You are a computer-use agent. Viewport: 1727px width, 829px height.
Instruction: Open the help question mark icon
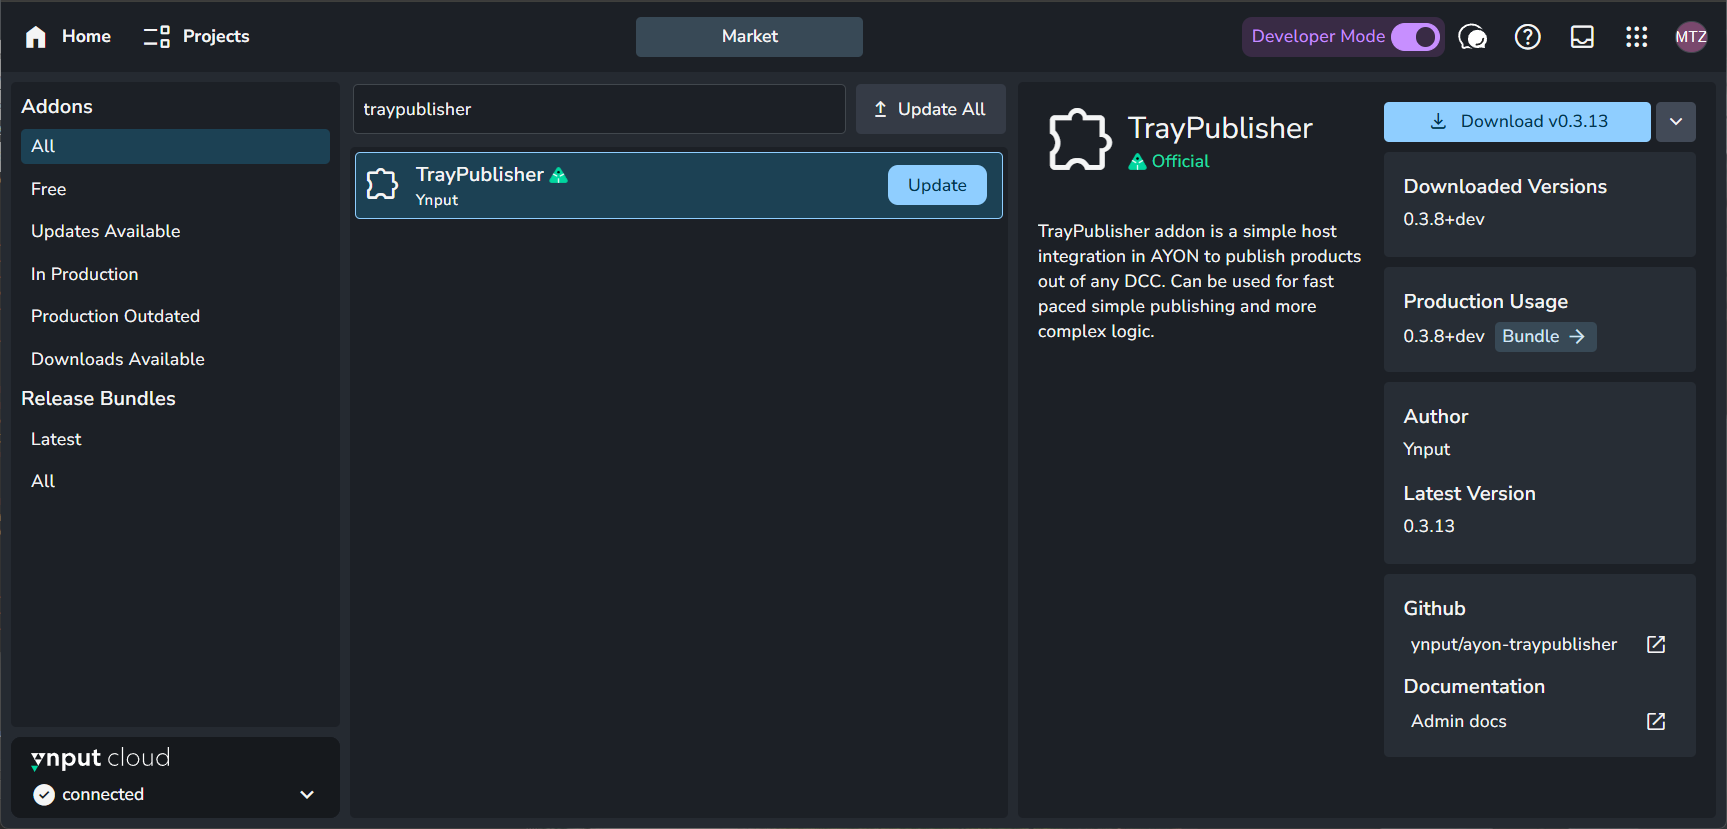(x=1527, y=37)
